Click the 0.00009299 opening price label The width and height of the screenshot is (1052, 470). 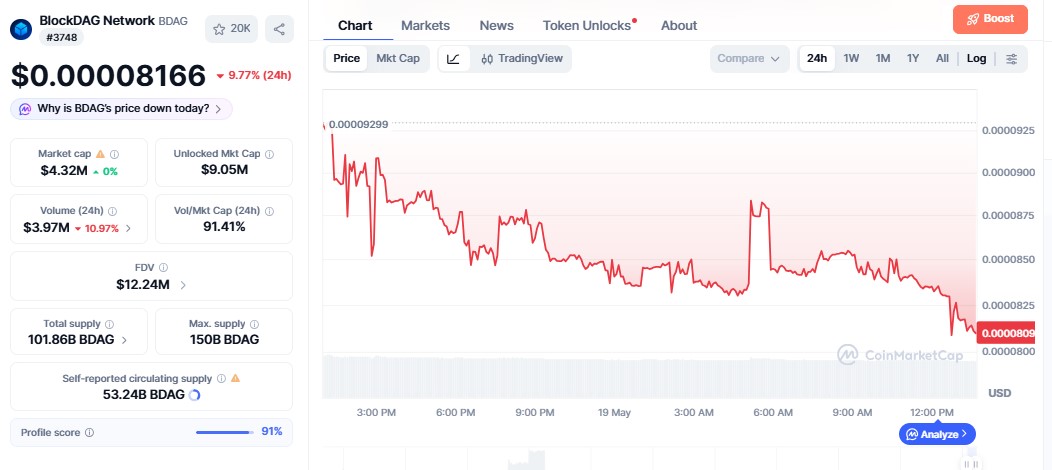358,124
